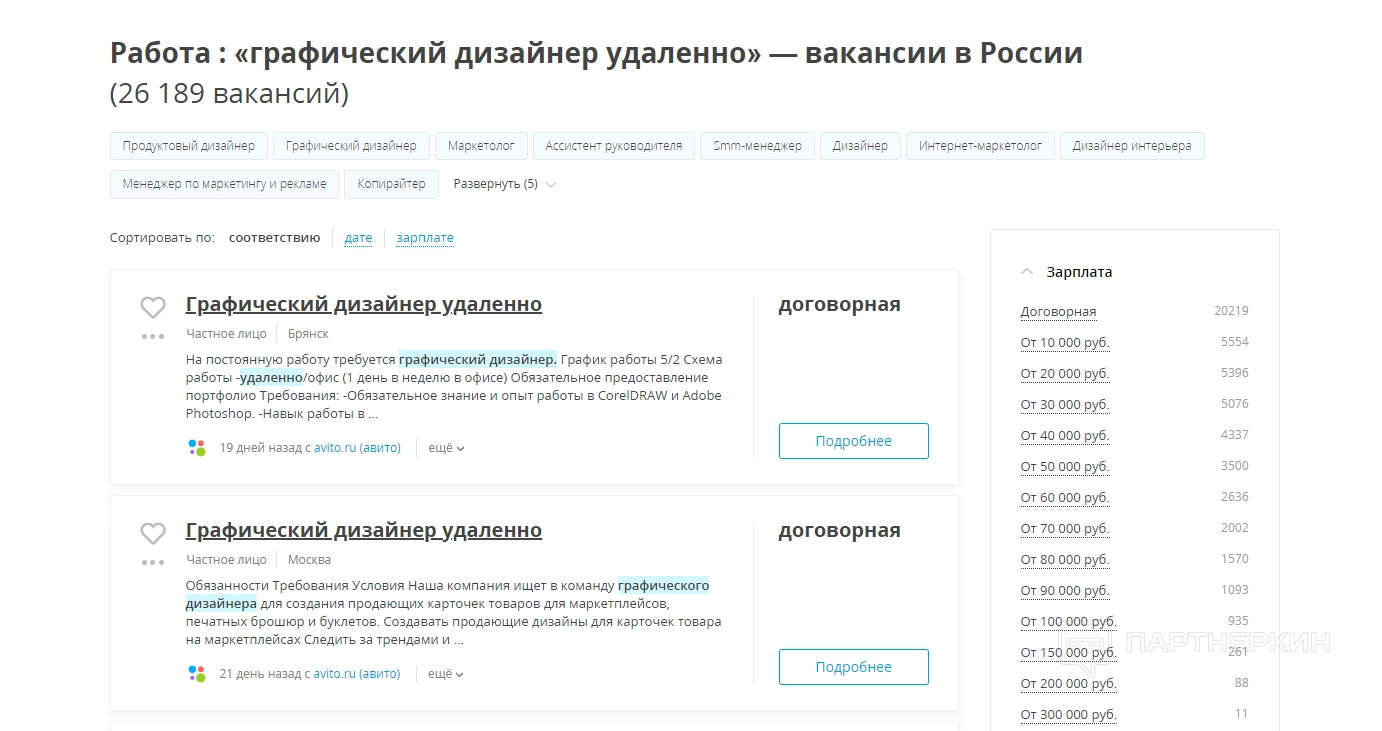This screenshot has width=1382, height=731.
Task: Click Подробнее button for the Bryansk vacancy
Action: click(853, 441)
